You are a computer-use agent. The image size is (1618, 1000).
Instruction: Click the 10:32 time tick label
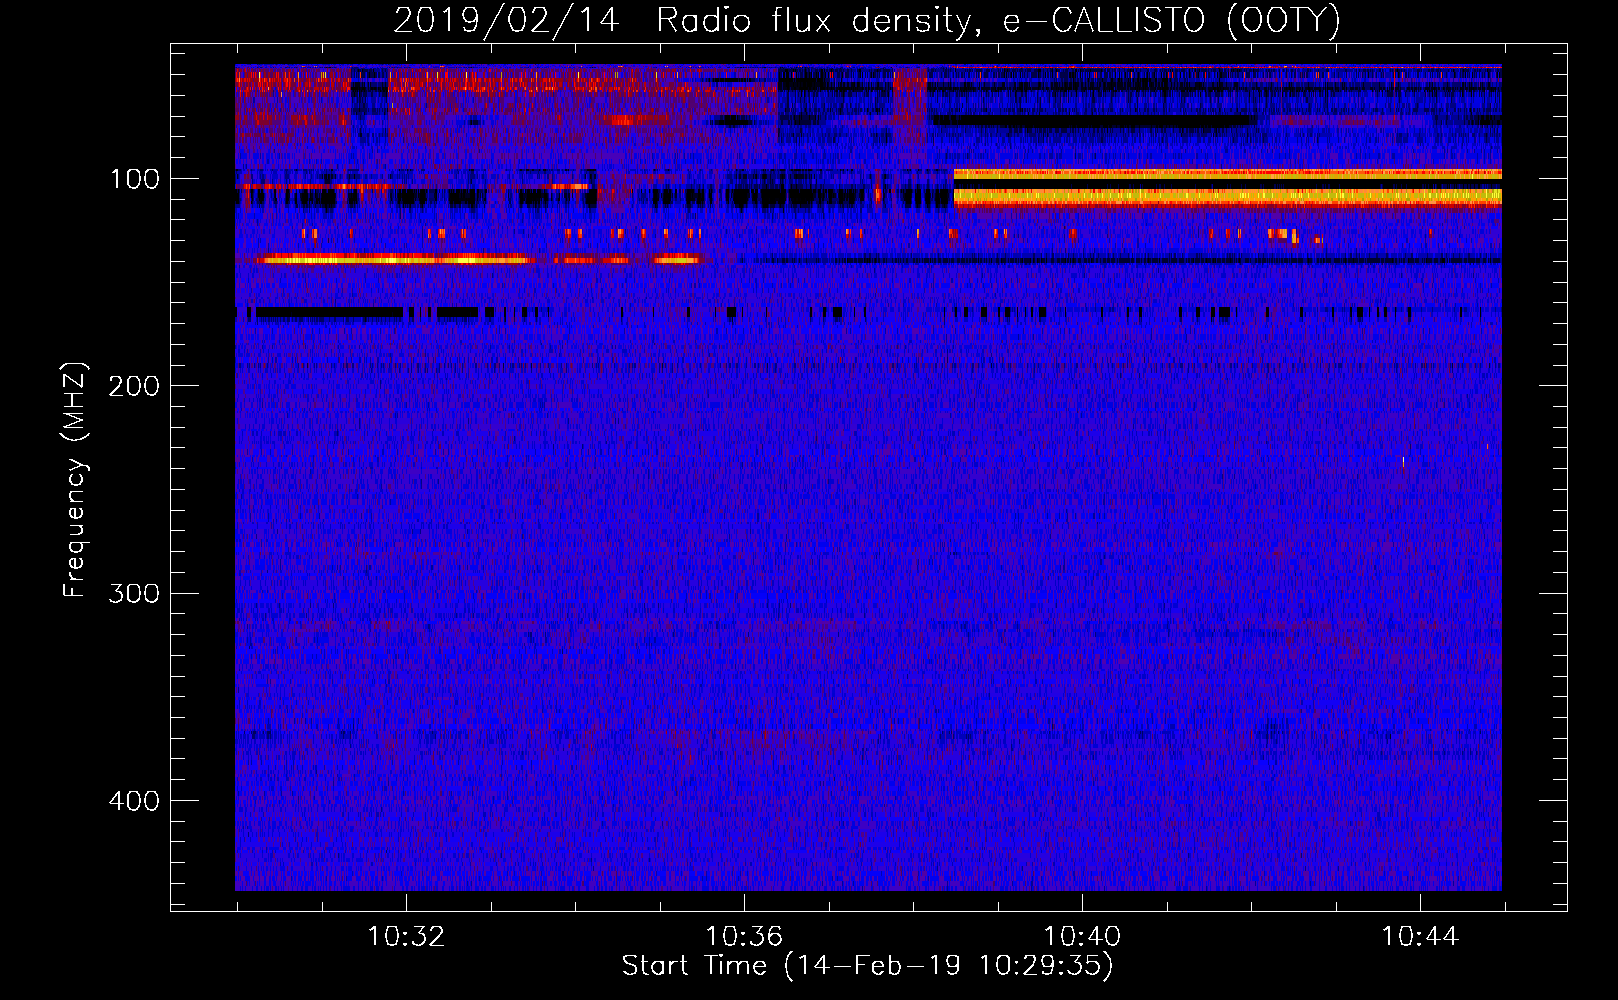(x=406, y=937)
